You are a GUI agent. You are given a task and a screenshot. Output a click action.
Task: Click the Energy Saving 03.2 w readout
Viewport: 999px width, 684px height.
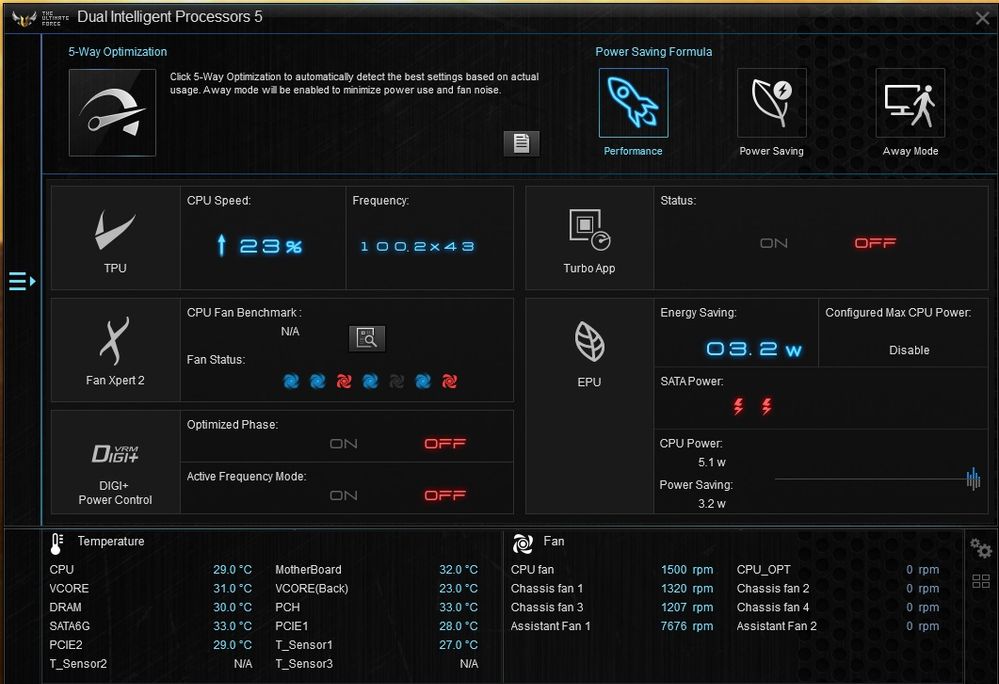754,349
